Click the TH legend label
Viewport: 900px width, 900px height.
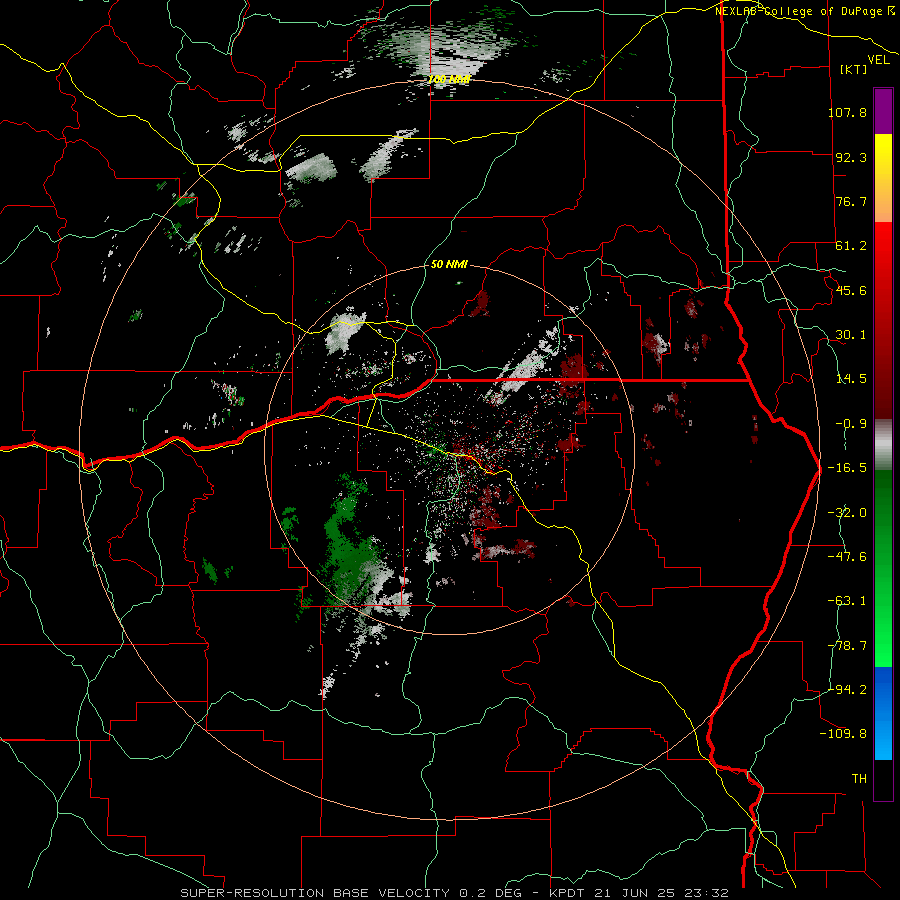859,779
